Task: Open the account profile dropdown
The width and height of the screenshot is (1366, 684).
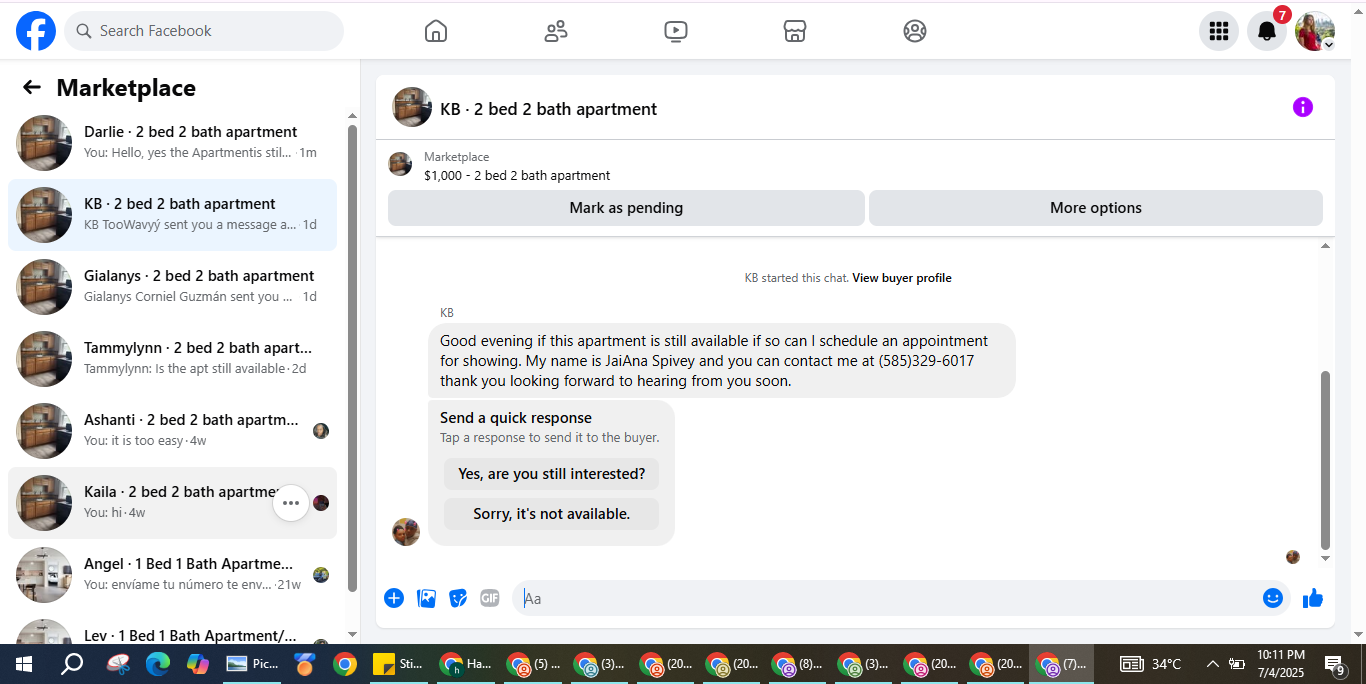Action: coord(1315,31)
